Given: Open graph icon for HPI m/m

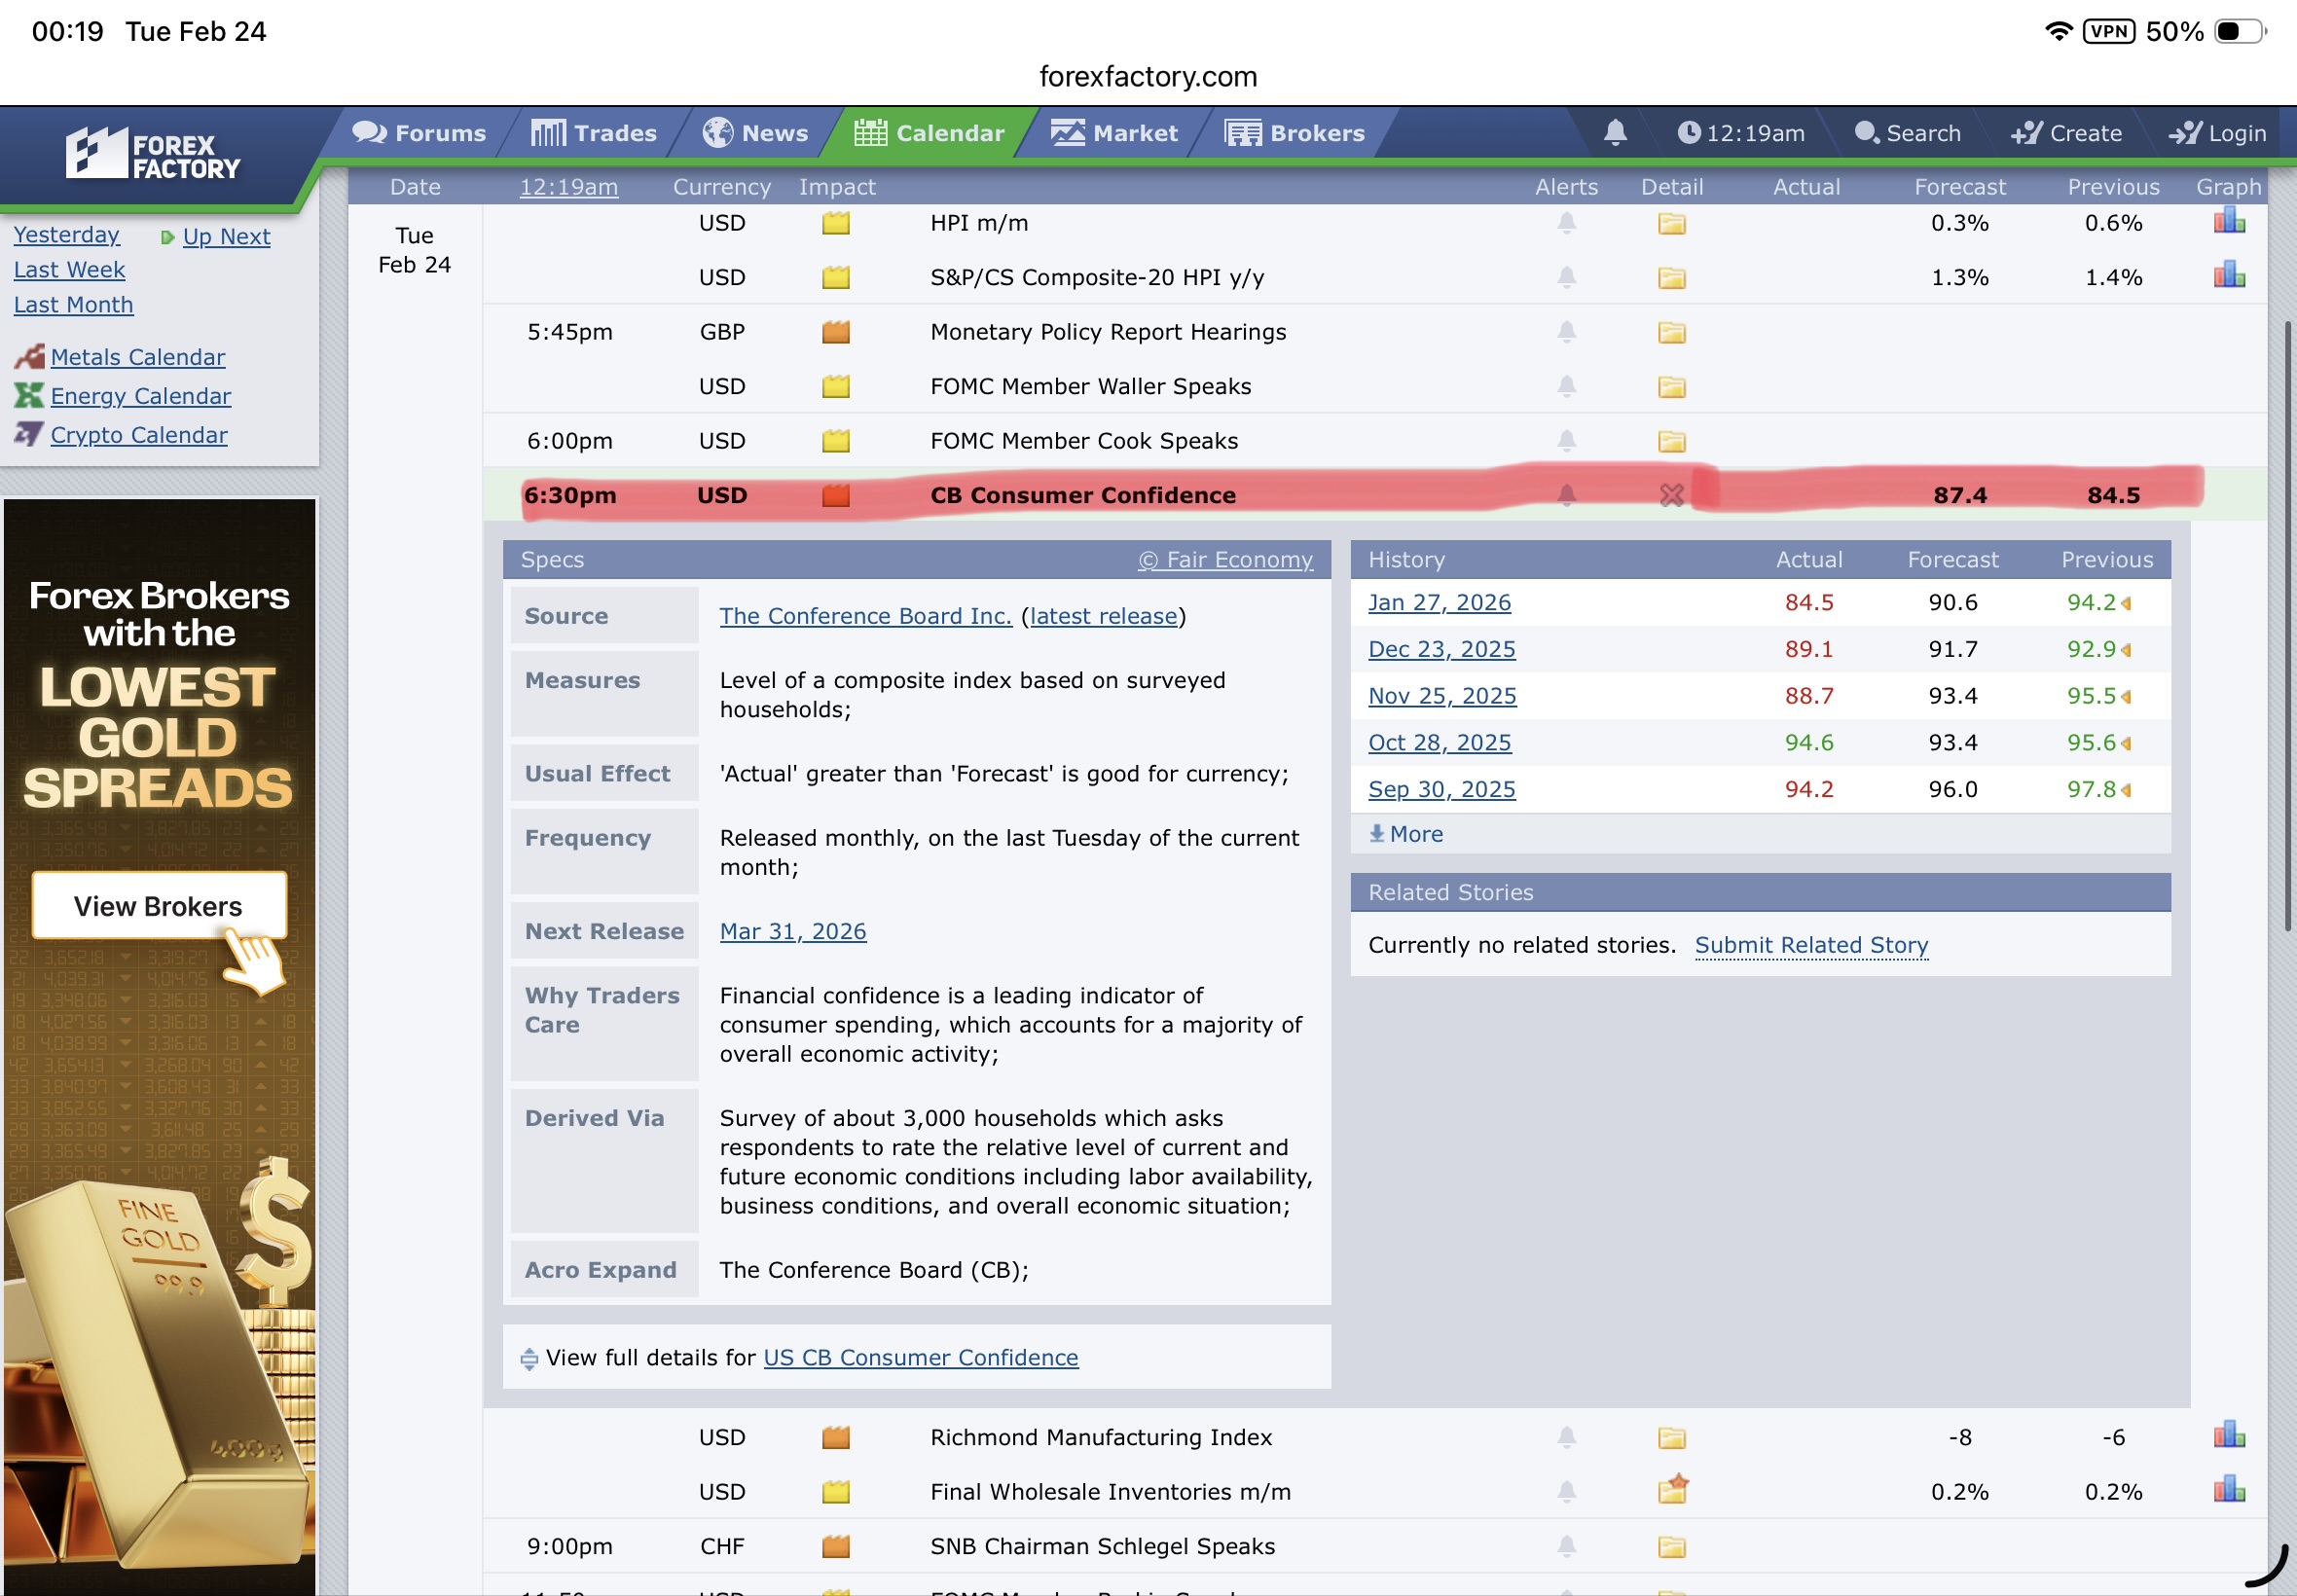Looking at the screenshot, I should [x=2228, y=222].
